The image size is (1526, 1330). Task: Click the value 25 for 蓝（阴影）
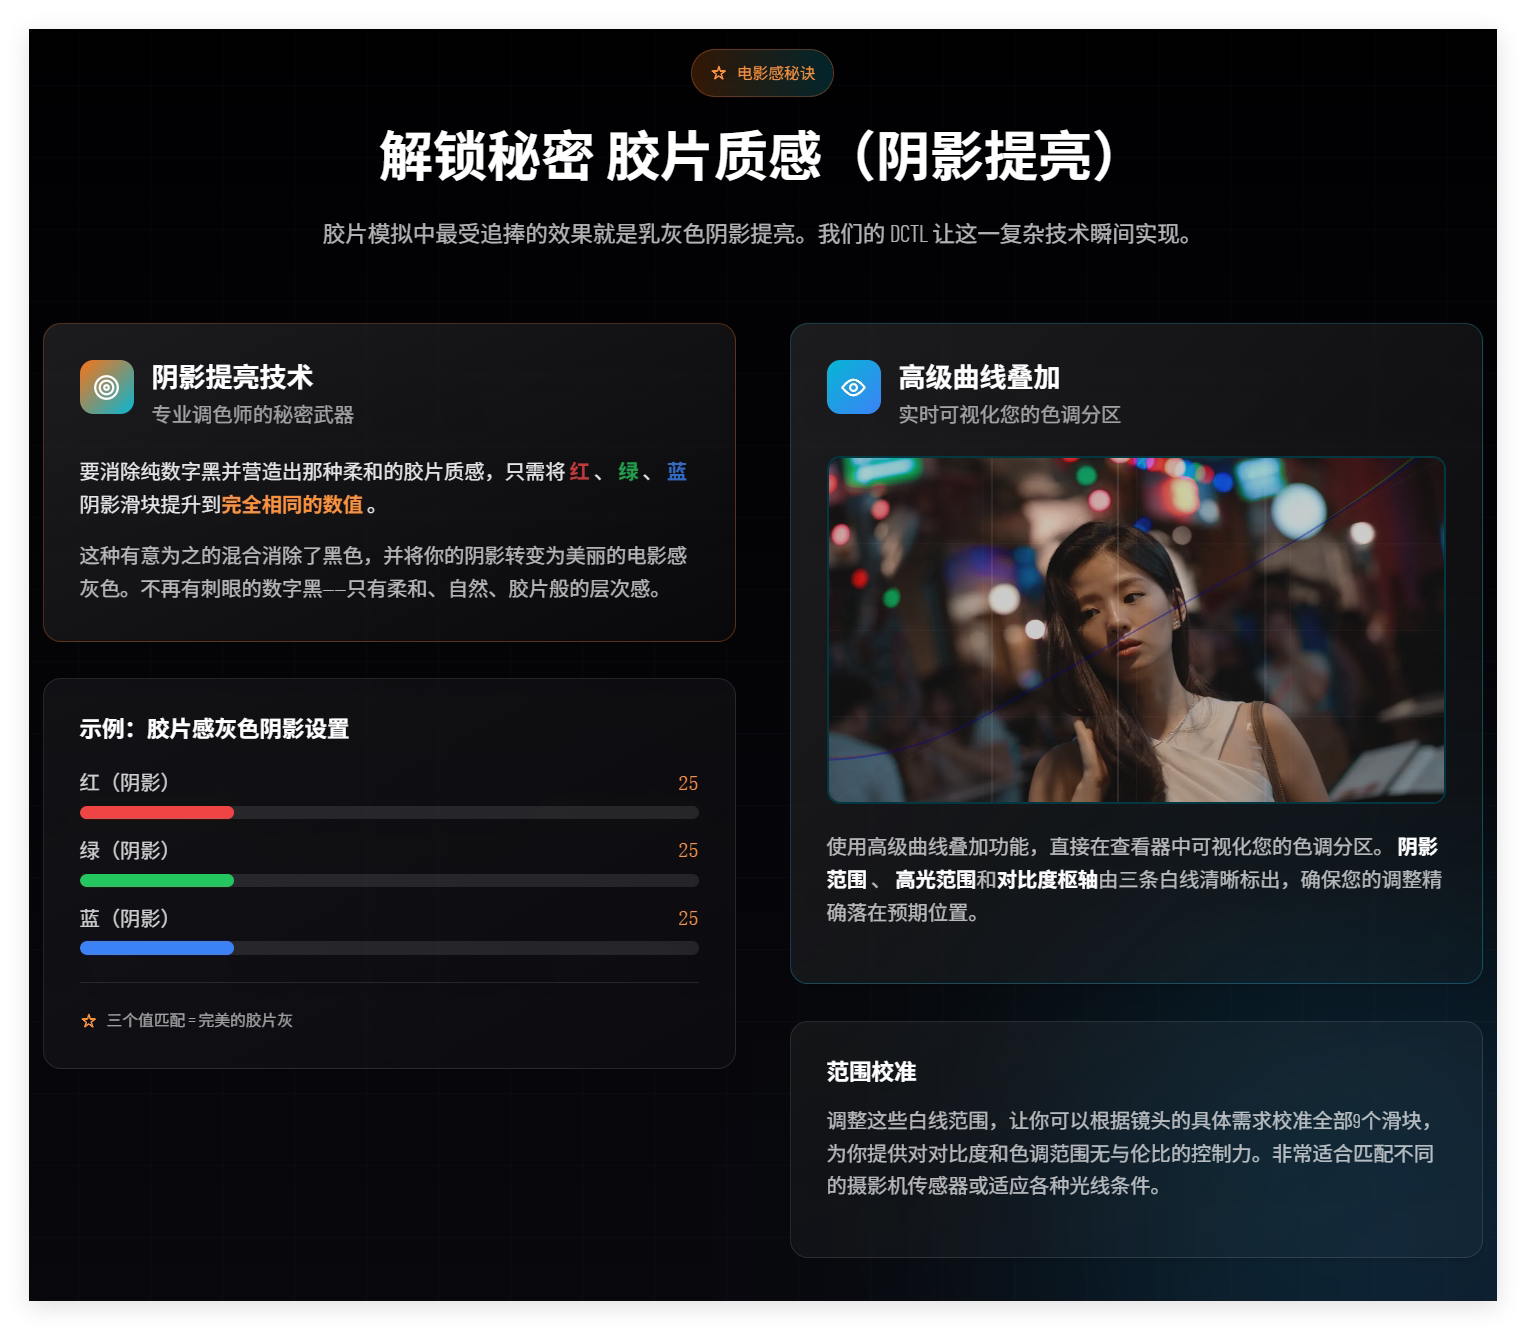pos(688,918)
